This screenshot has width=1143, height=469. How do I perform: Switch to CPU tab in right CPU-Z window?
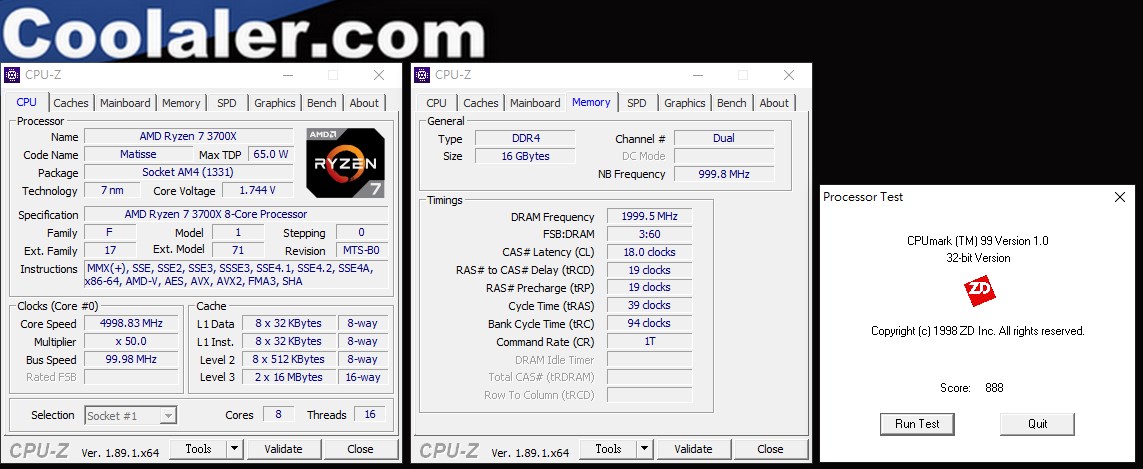click(437, 103)
